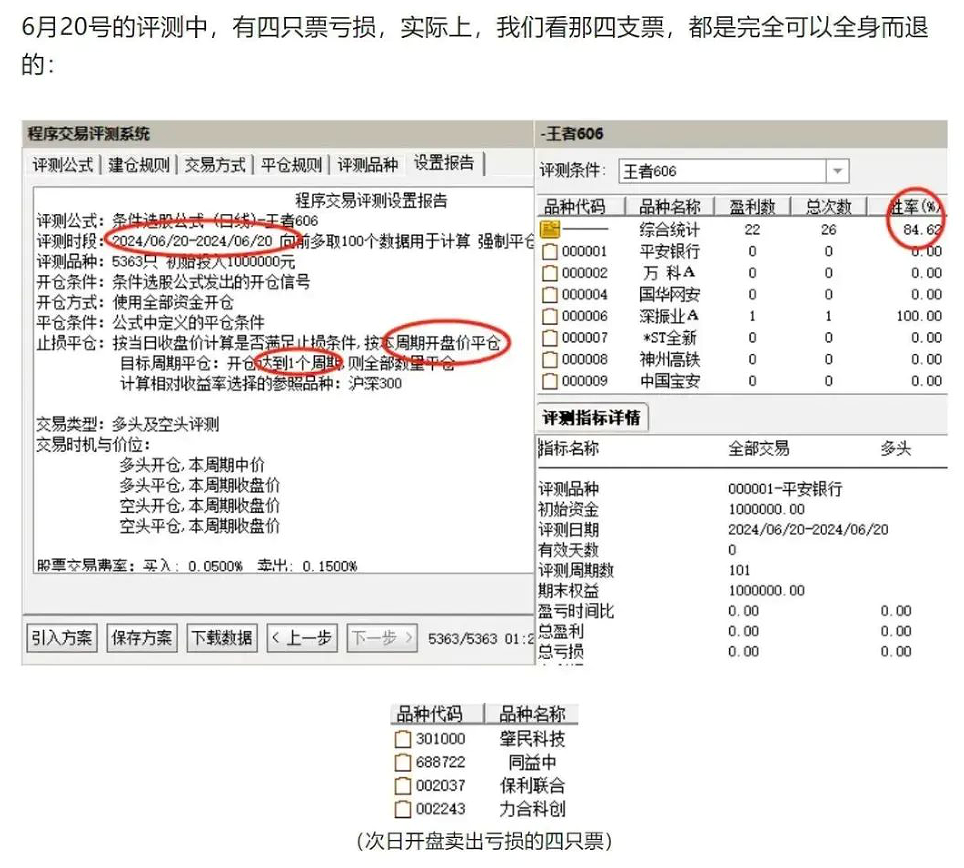The height and width of the screenshot is (868, 964).
Task: Click the 下载数据 button
Action: click(221, 637)
